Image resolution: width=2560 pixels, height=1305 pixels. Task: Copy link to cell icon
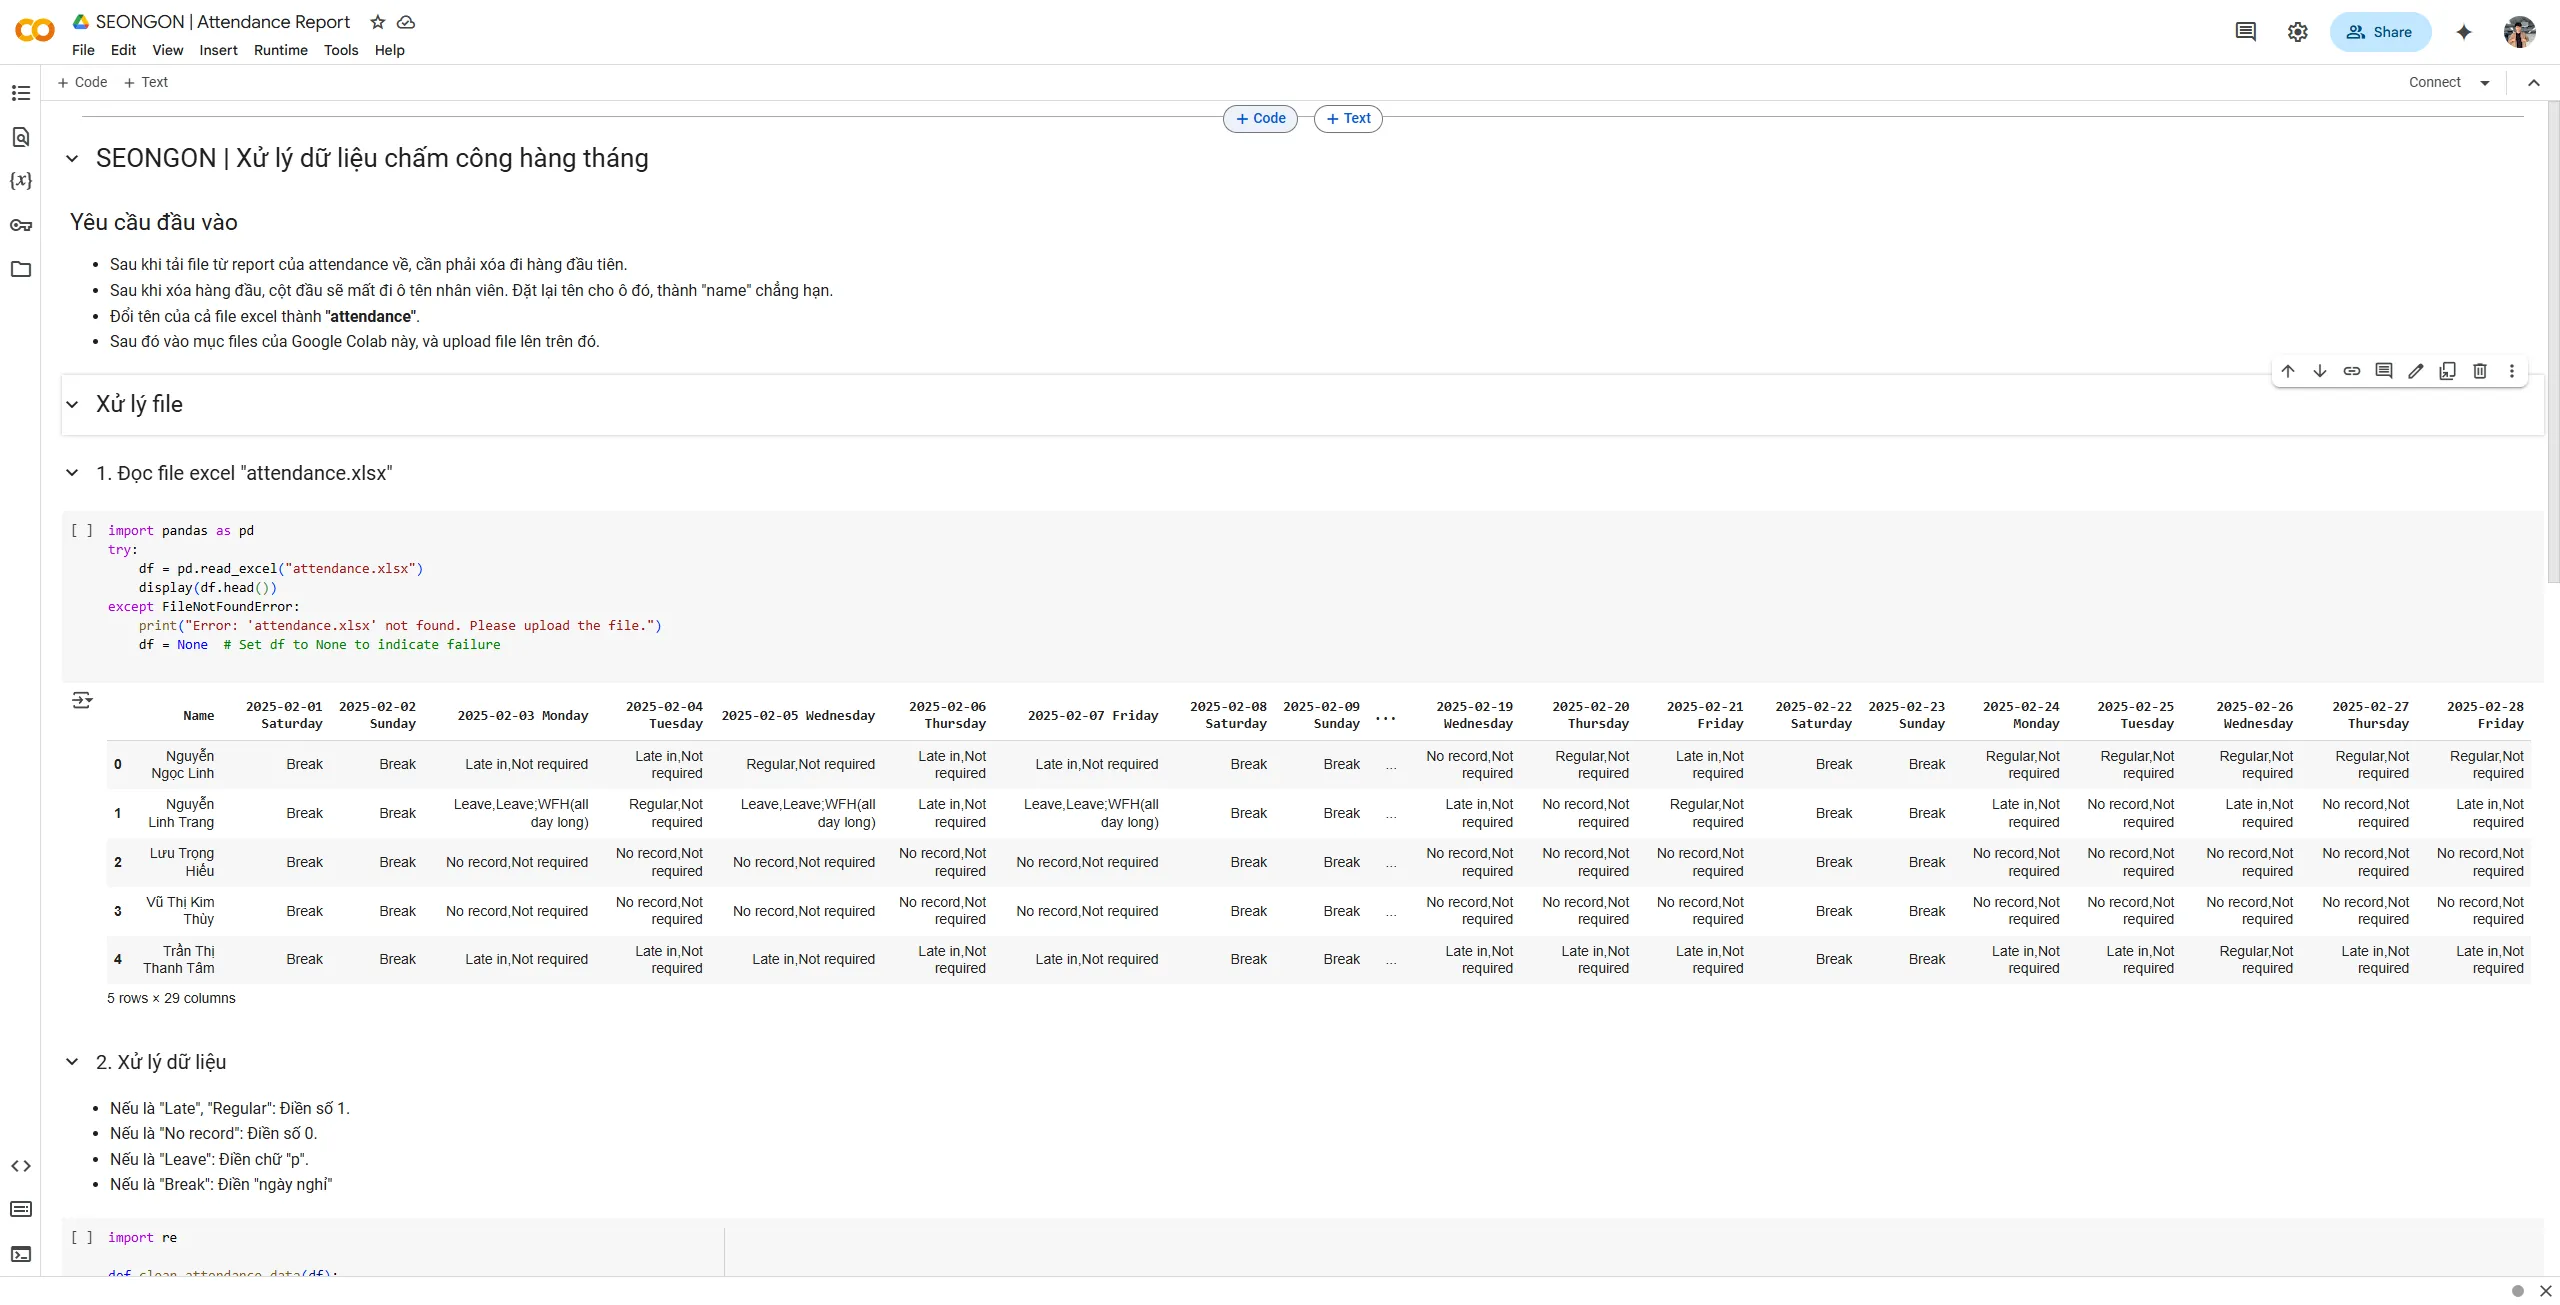point(2352,371)
